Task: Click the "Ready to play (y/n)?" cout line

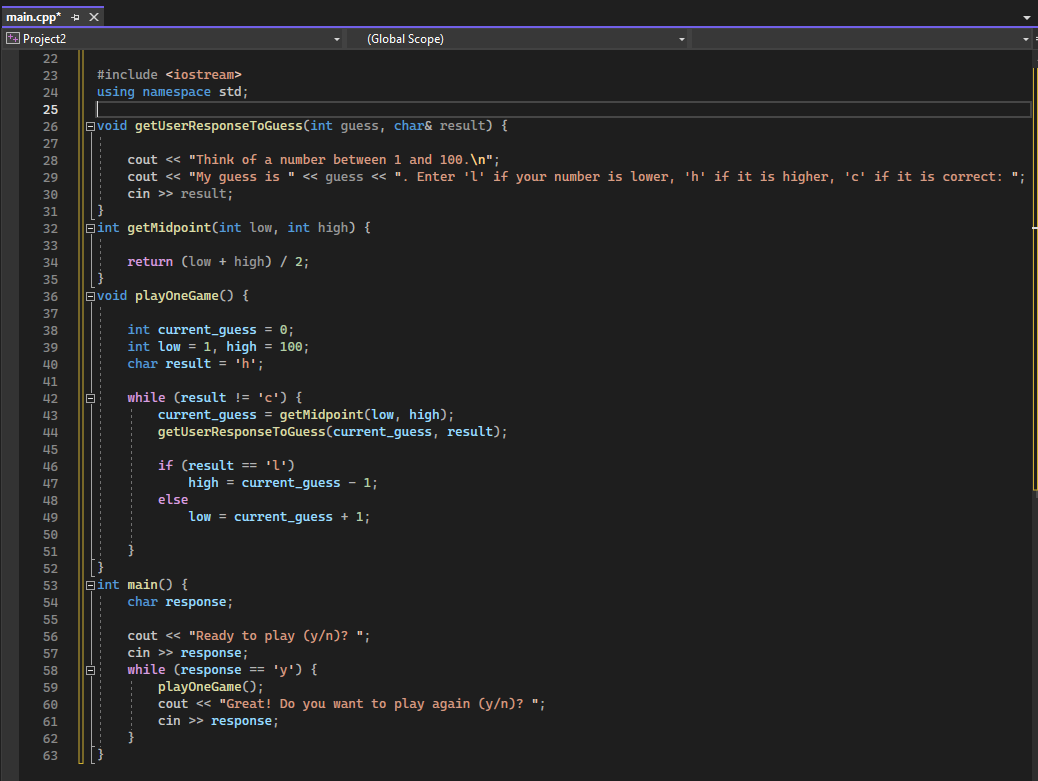Action: click(x=249, y=636)
